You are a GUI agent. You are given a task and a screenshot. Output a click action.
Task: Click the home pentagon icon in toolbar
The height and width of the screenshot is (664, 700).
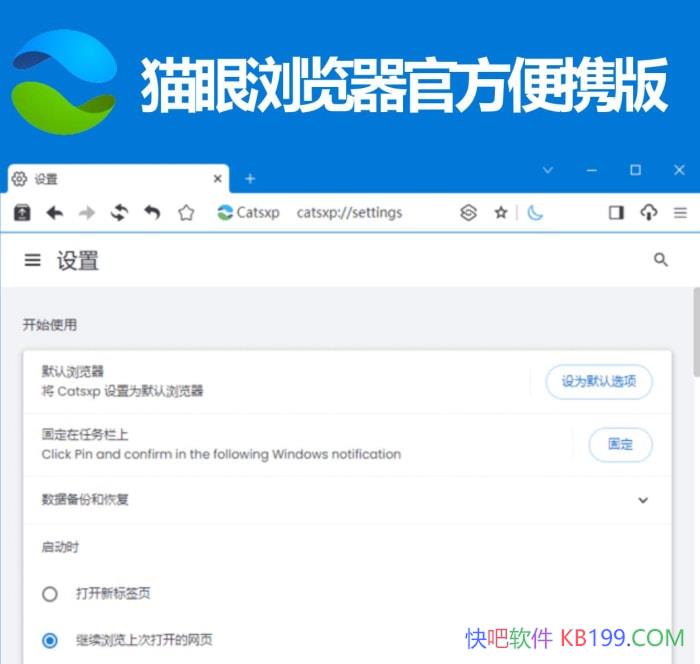pyautogui.click(x=186, y=213)
